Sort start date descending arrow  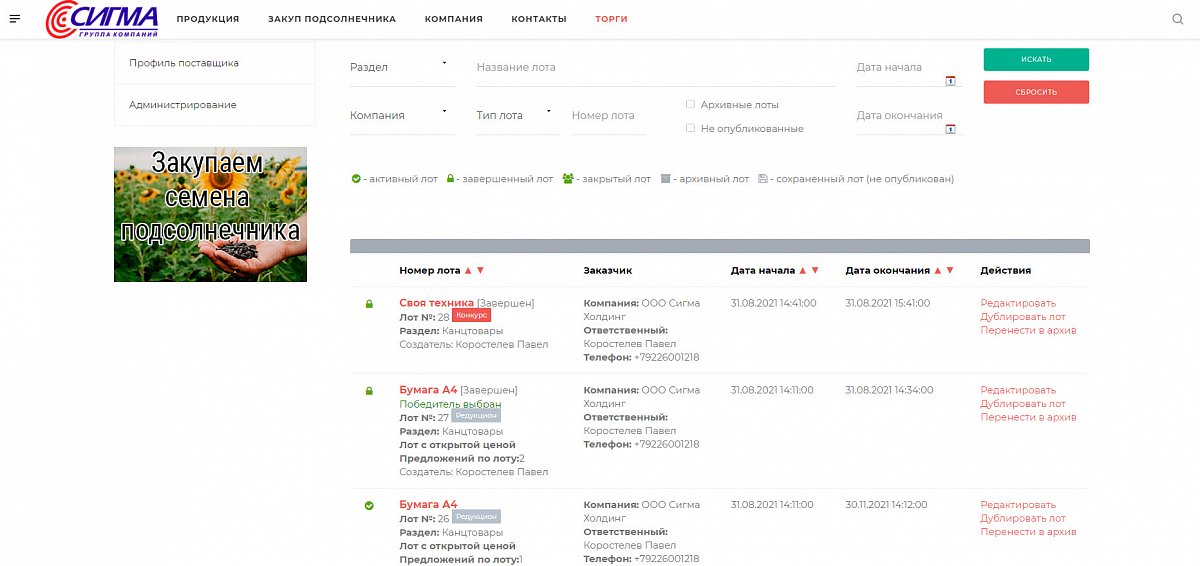click(x=815, y=270)
